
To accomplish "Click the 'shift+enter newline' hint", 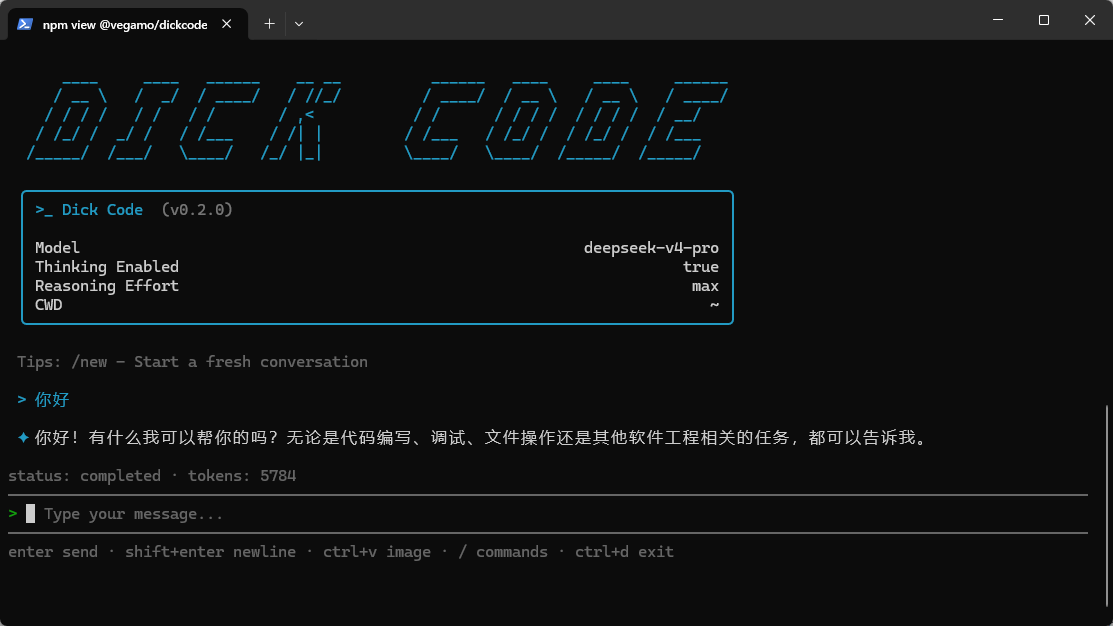I will 210,552.
